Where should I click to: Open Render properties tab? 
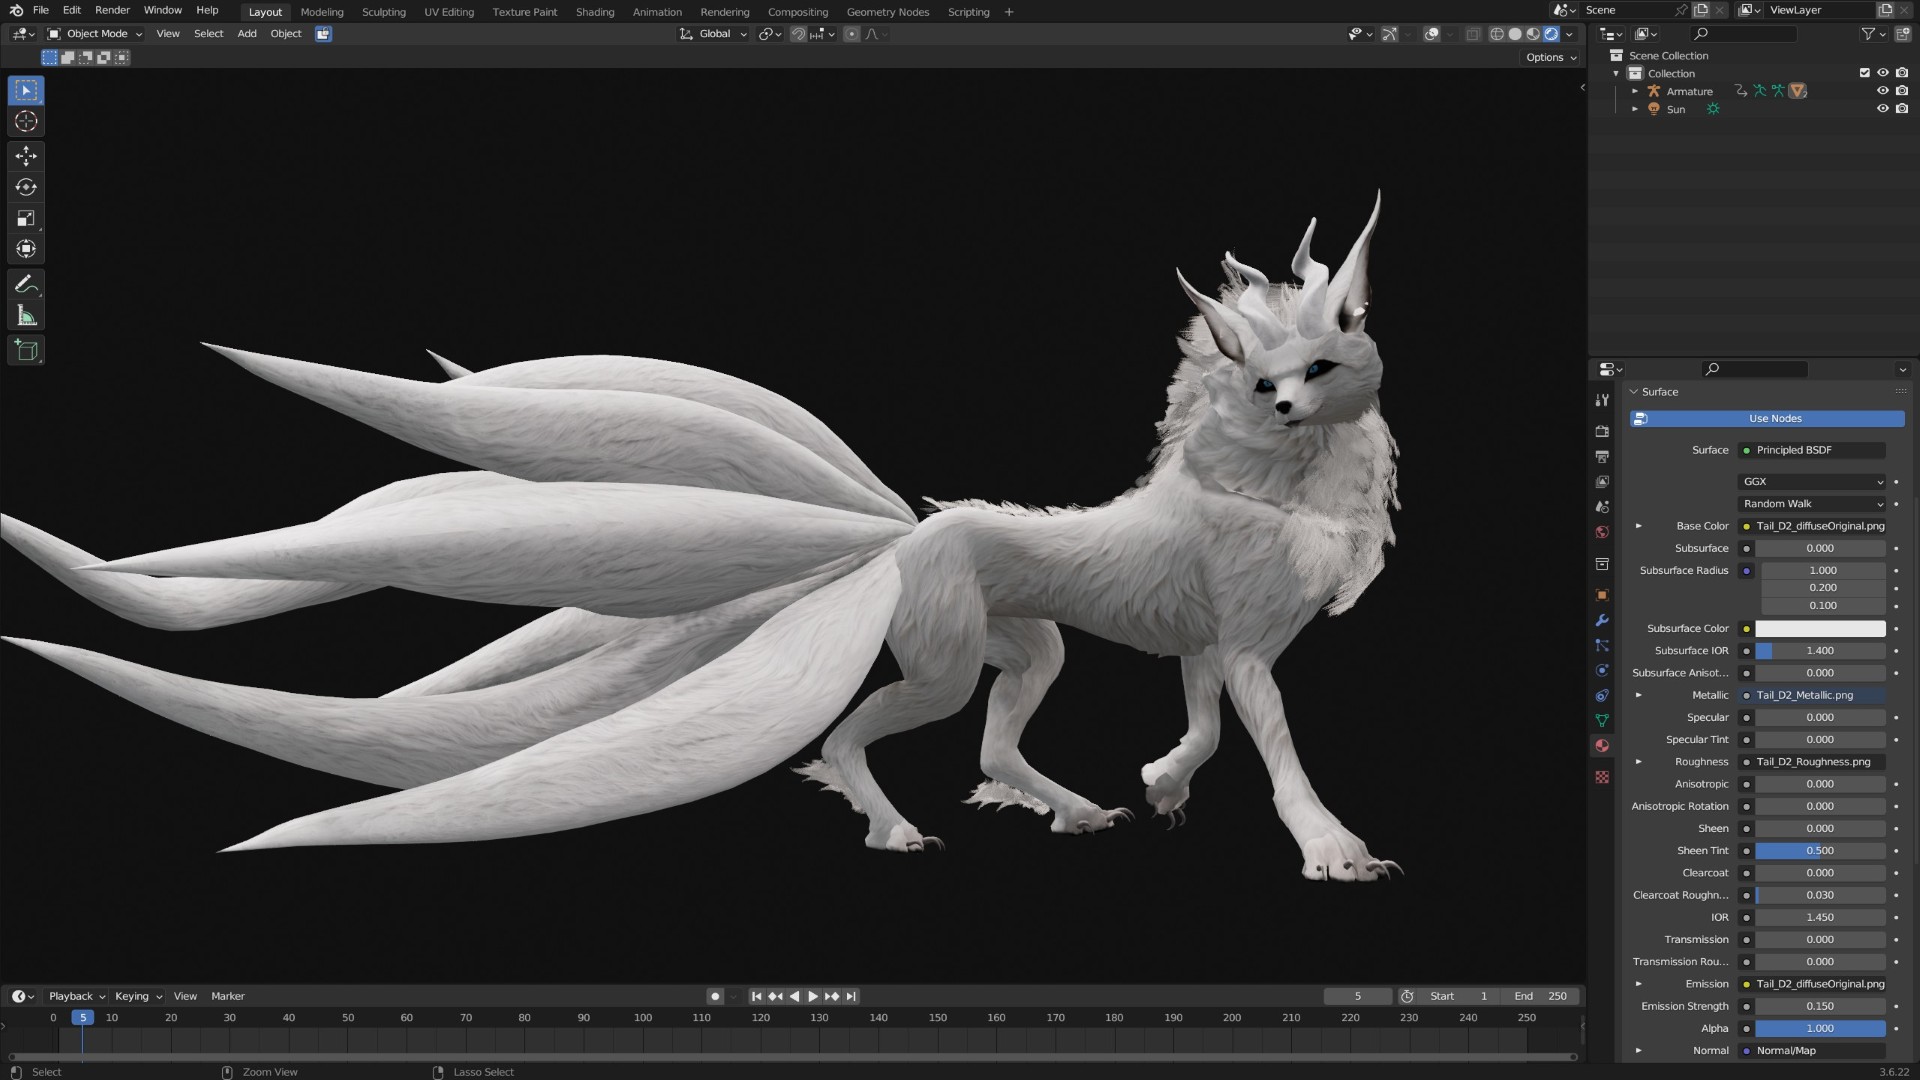click(x=1602, y=432)
